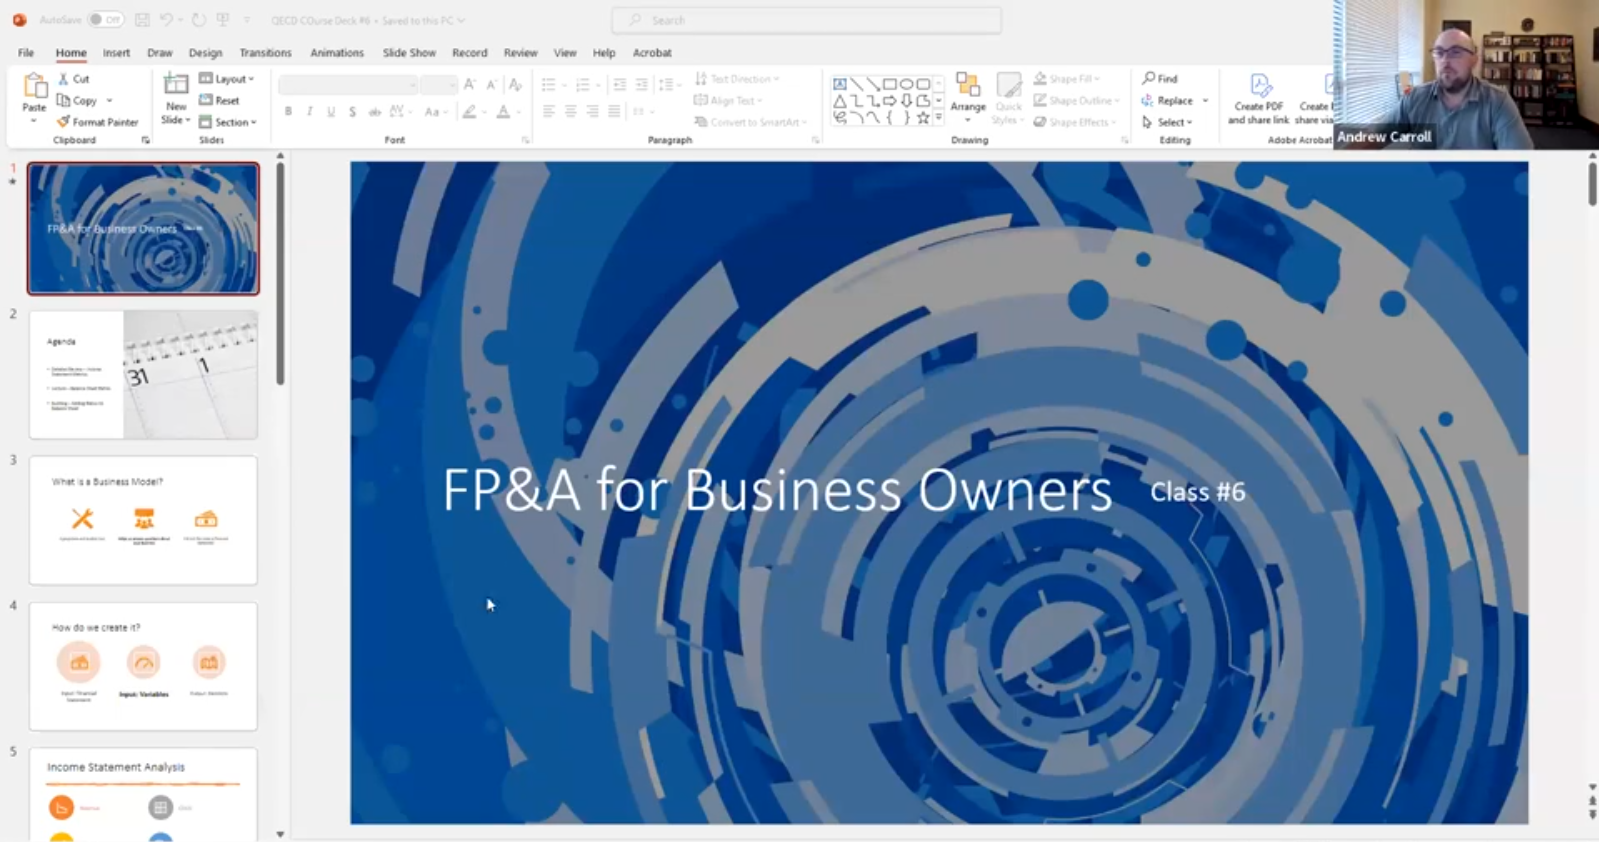Expand the Layout dropdown

227,79
